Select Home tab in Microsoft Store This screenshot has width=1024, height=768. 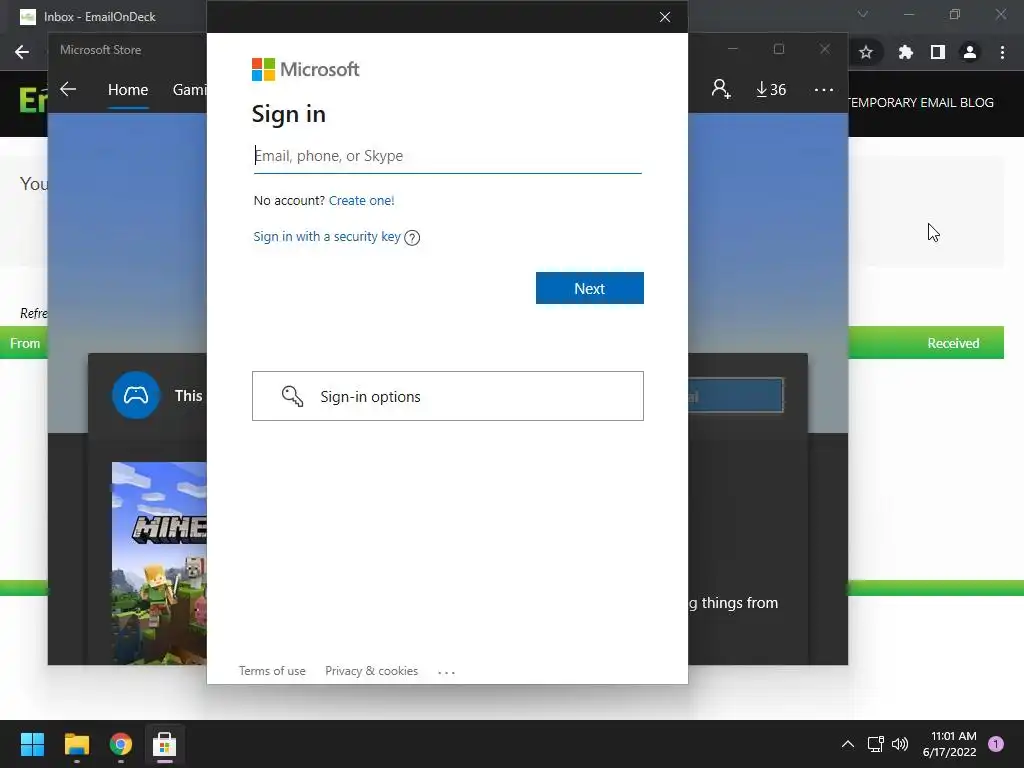click(128, 89)
